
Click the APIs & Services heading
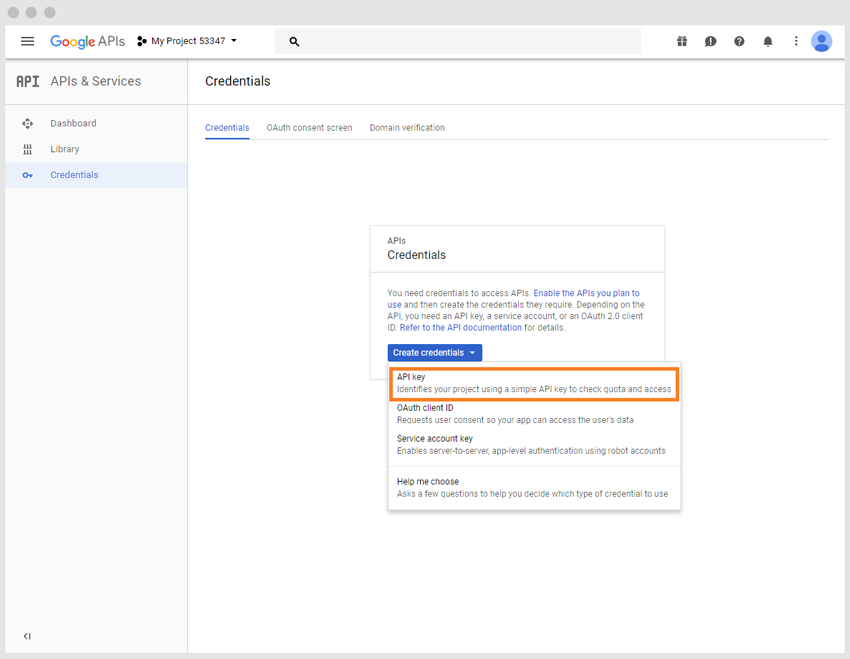tap(95, 81)
